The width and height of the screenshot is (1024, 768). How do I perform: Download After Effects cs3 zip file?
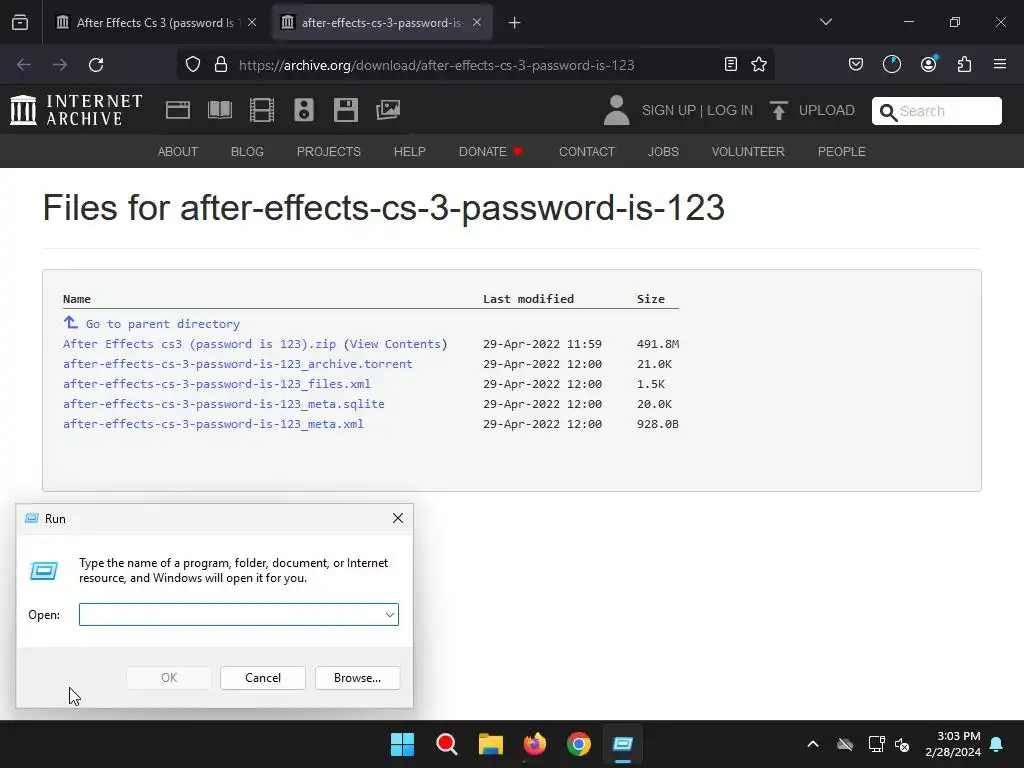[x=199, y=344]
